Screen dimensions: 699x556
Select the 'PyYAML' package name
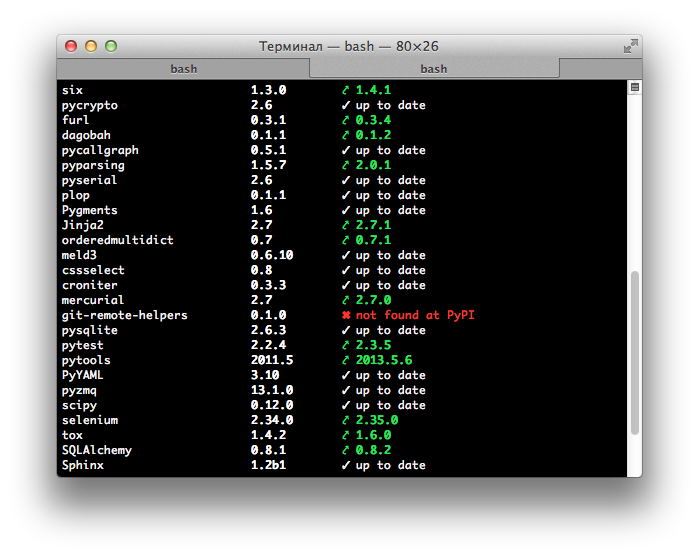pyautogui.click(x=82, y=375)
